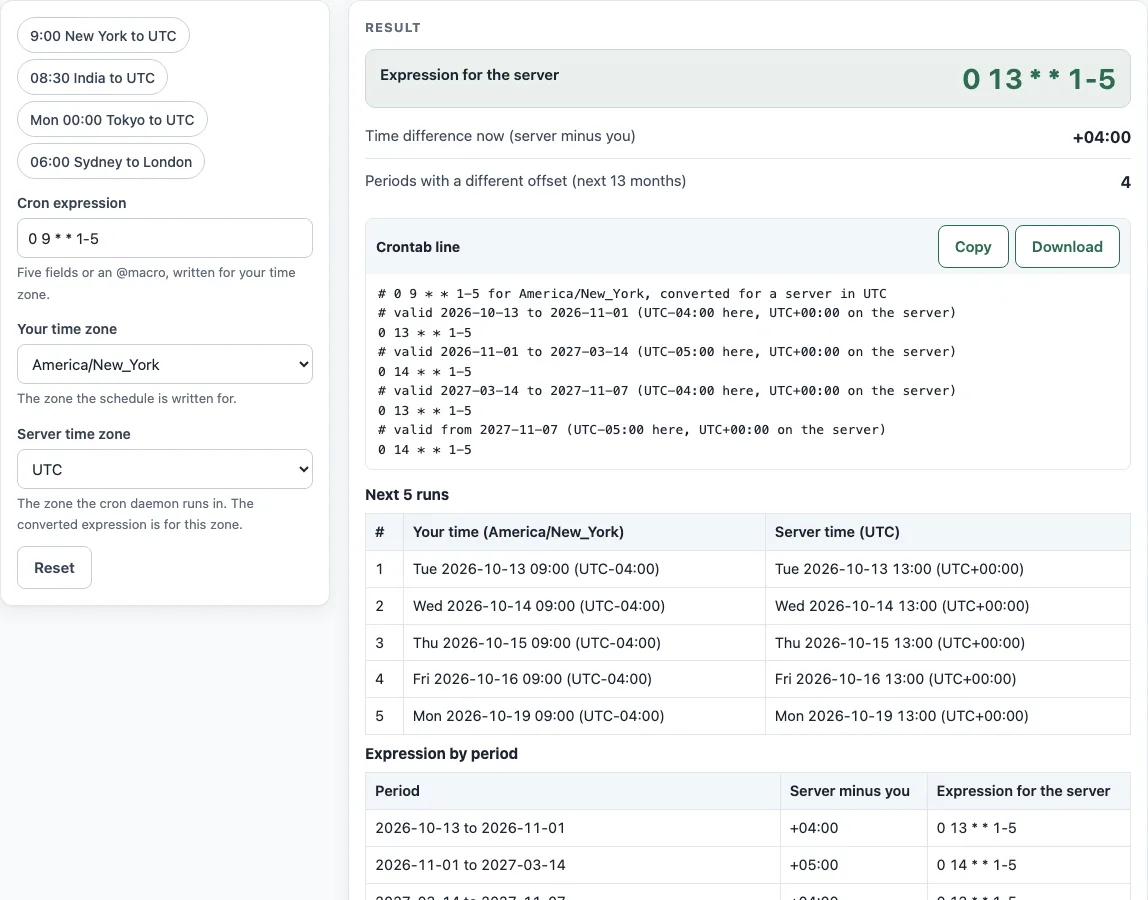Click 'Periods with a different offset' label
This screenshot has height=900, width=1148.
(x=526, y=181)
